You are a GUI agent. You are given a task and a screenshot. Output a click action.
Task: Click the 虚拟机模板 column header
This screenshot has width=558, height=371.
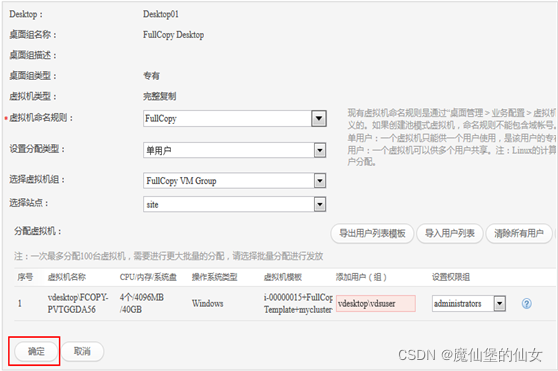283,277
